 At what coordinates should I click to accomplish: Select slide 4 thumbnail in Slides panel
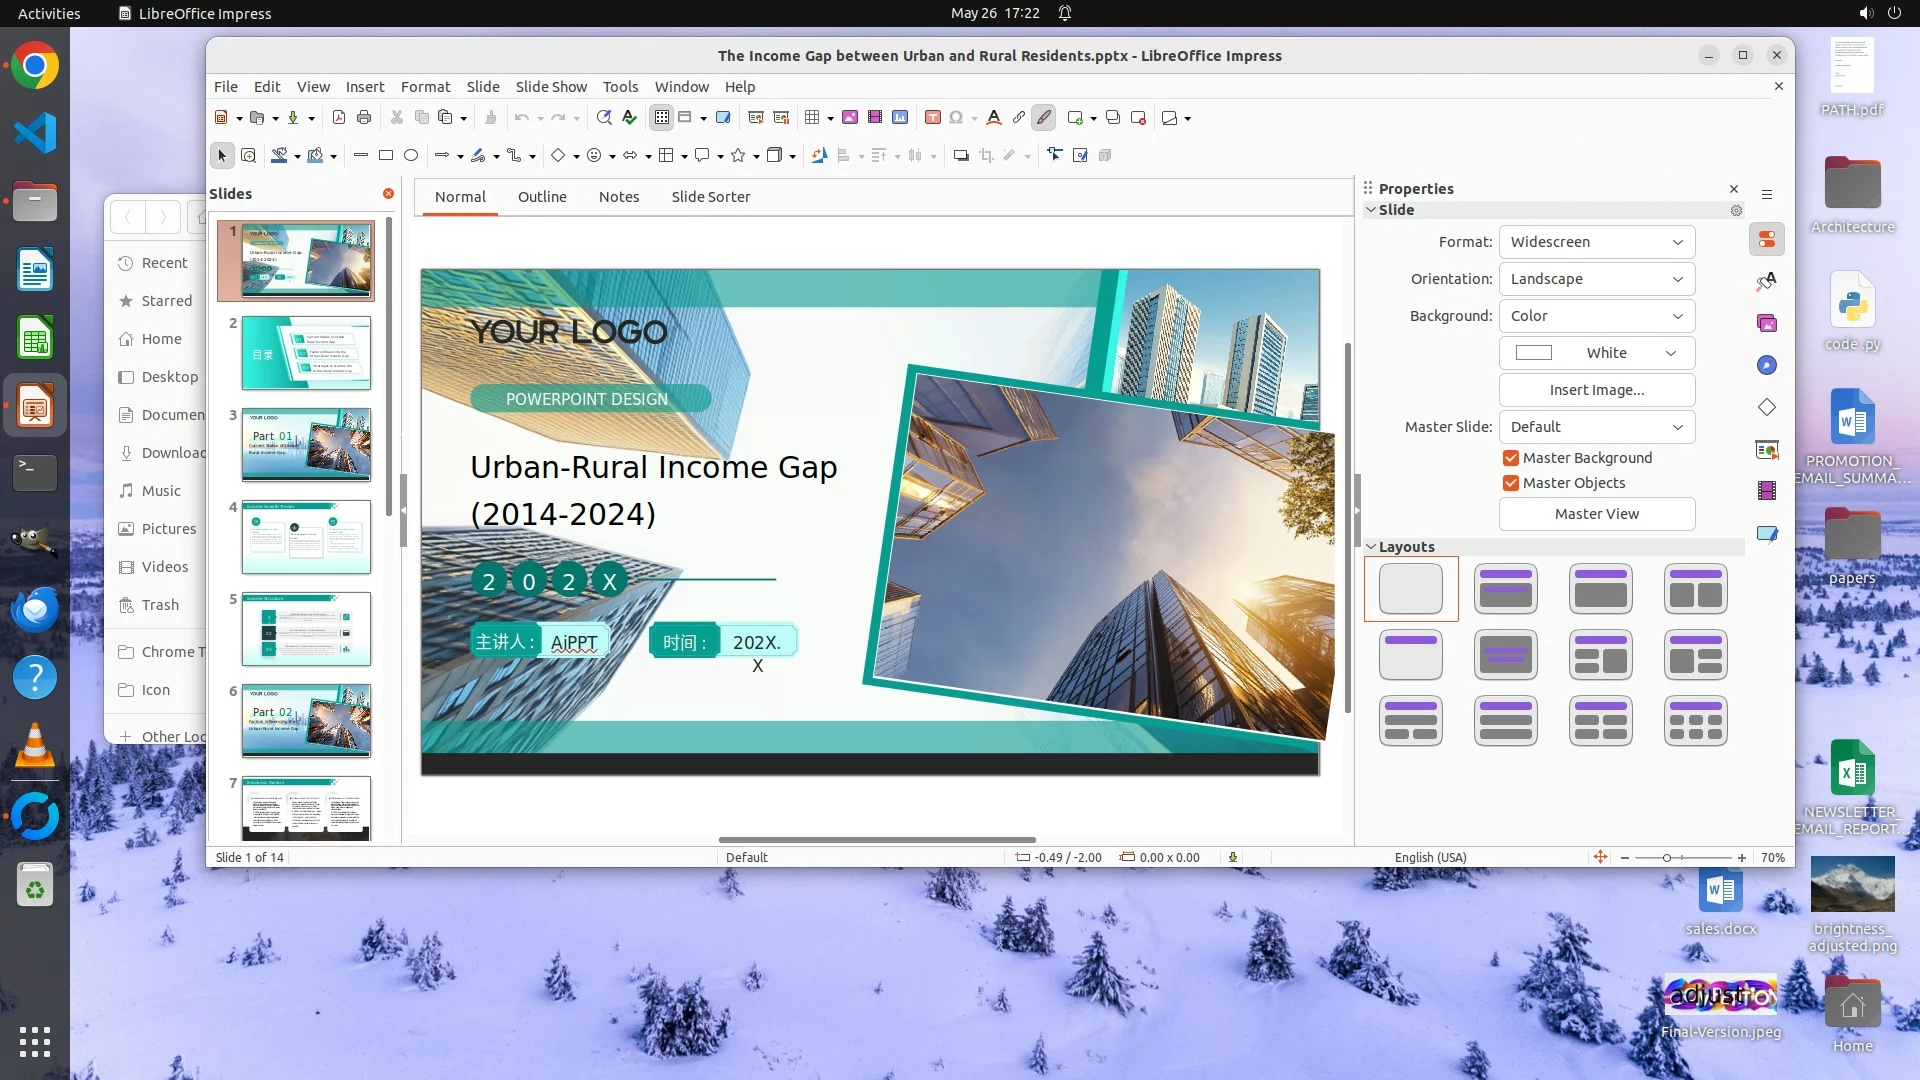pos(306,537)
